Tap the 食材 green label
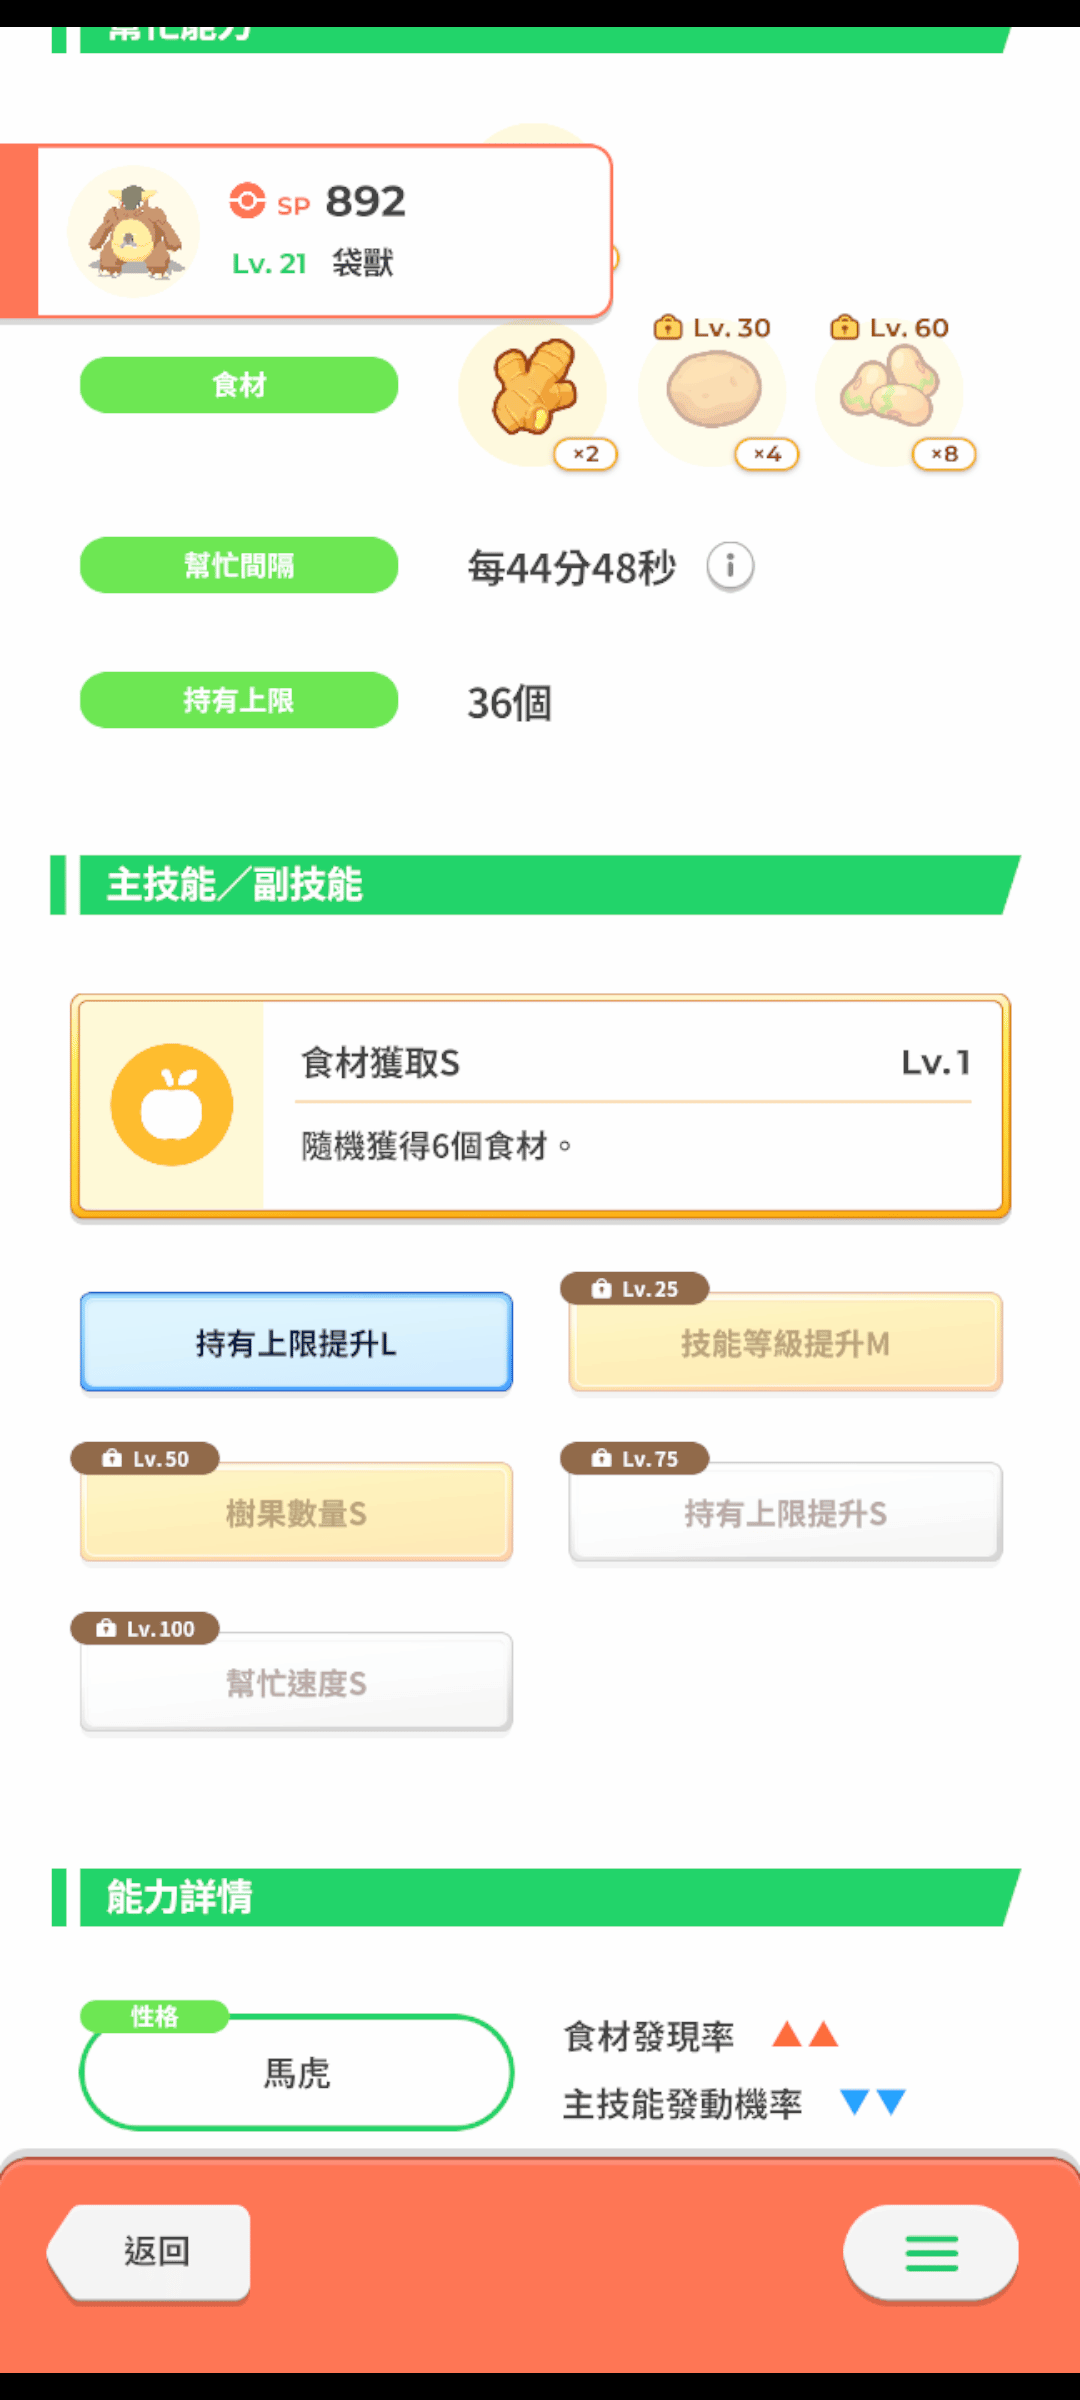Image resolution: width=1080 pixels, height=2400 pixels. tap(239, 385)
